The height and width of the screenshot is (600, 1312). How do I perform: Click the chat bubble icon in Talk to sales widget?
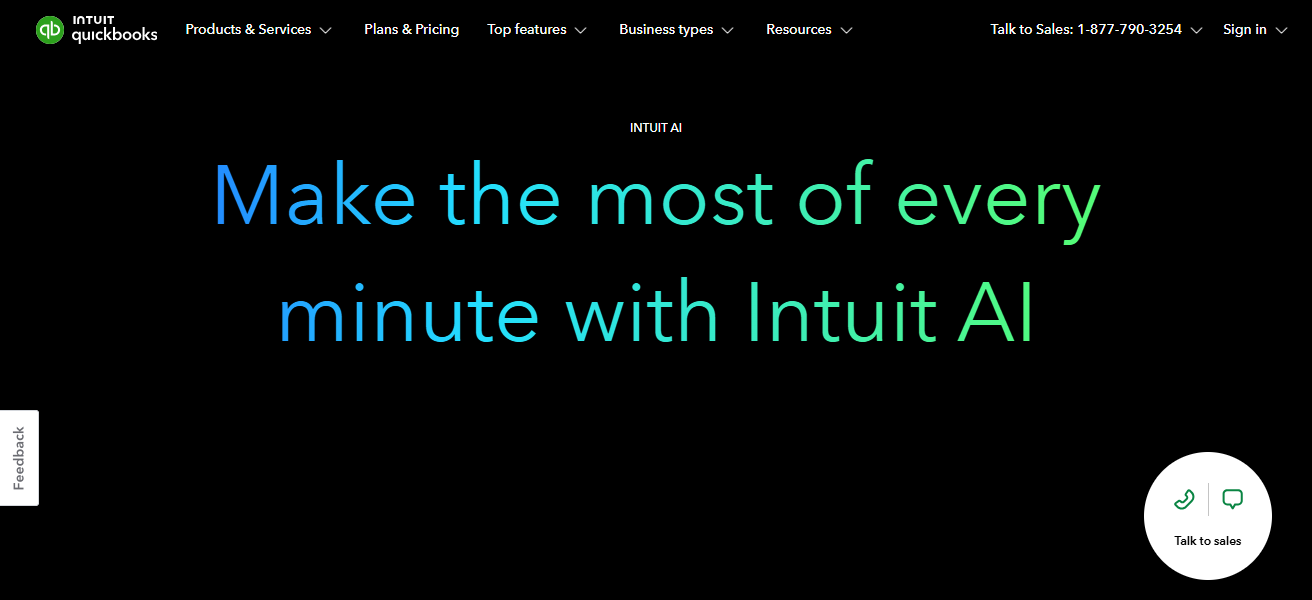point(1233,499)
